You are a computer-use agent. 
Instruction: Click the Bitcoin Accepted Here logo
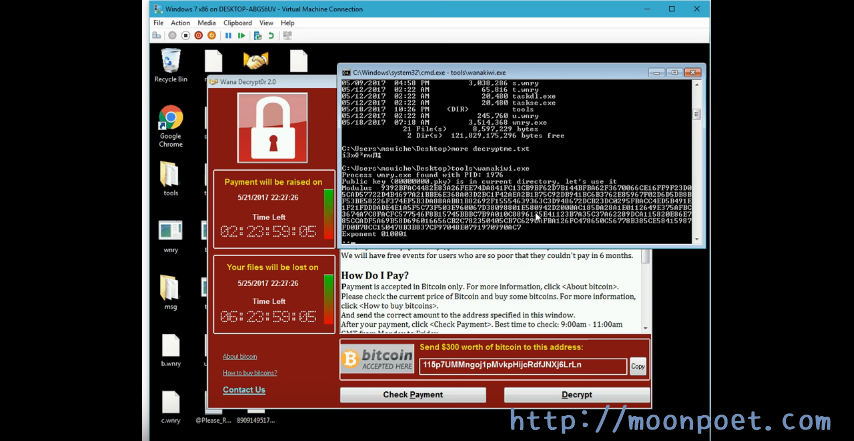click(377, 359)
